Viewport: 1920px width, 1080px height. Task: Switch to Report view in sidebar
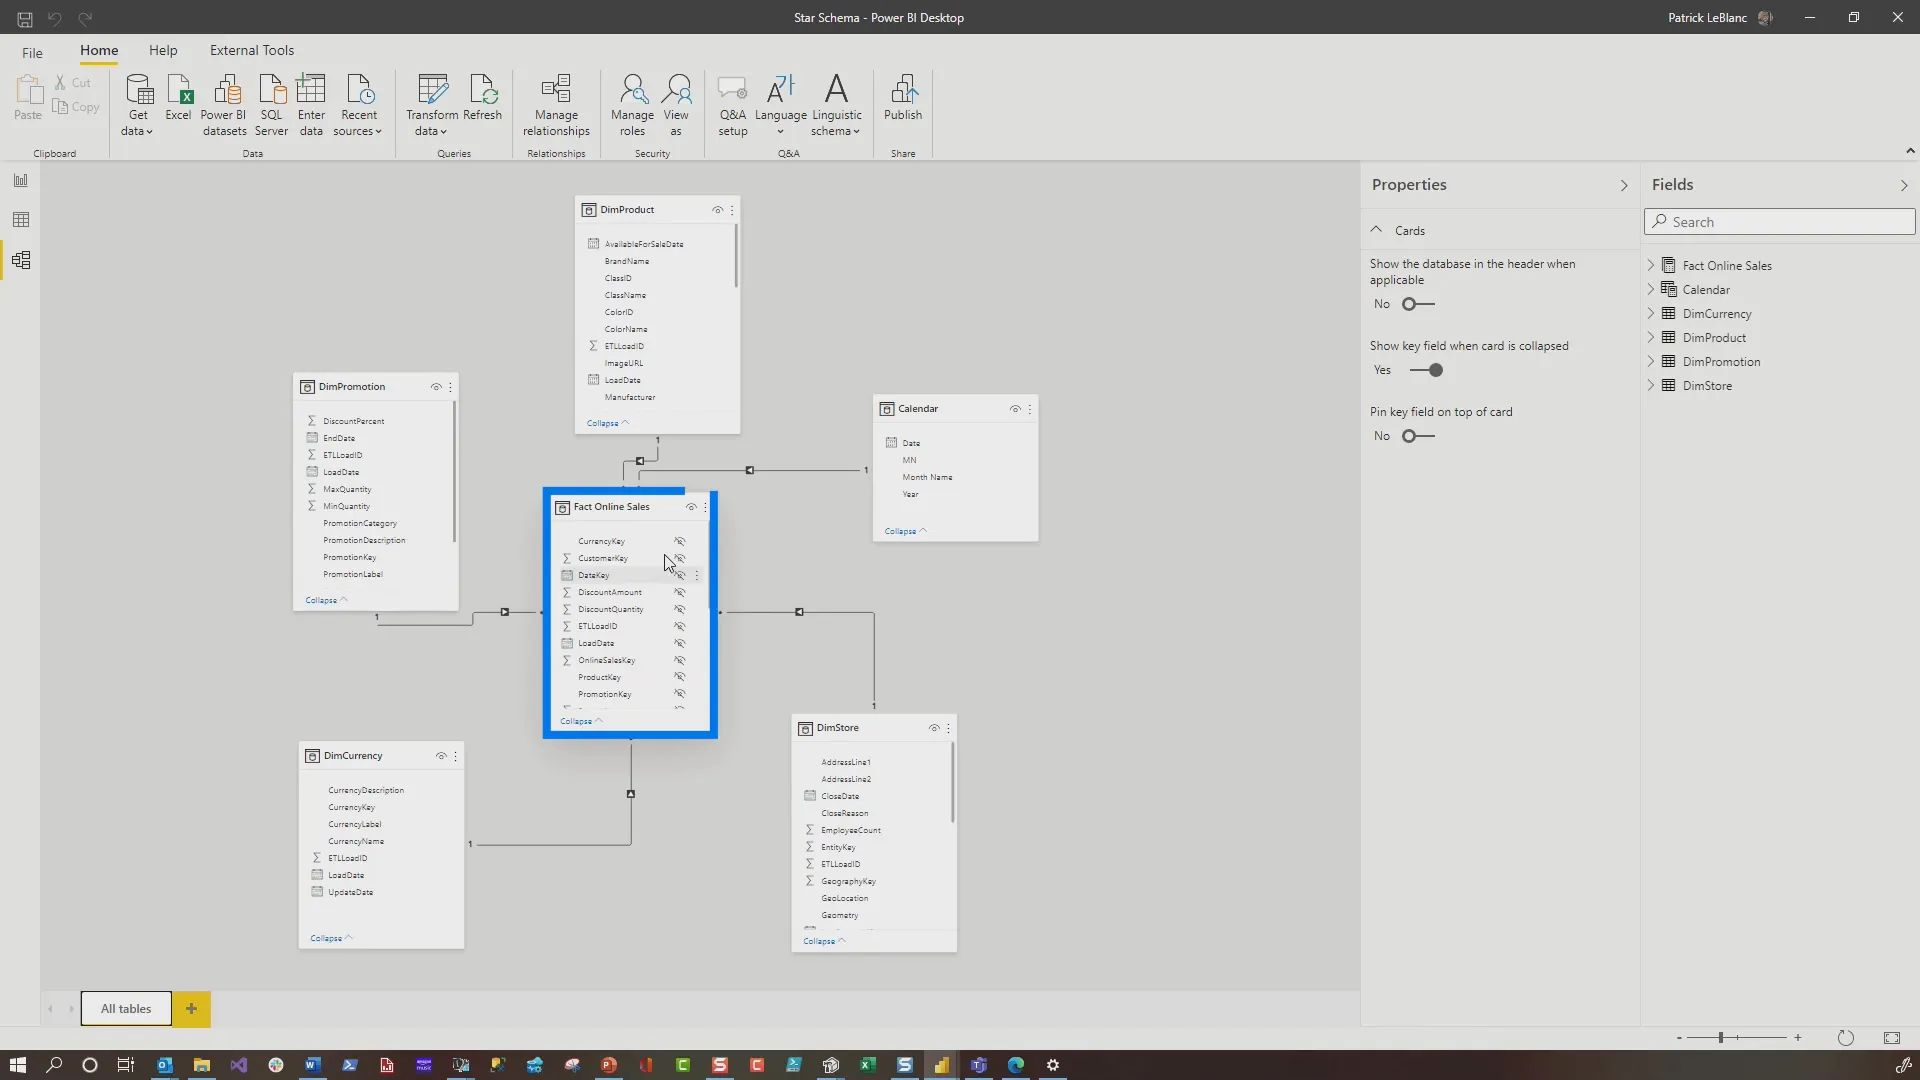tap(21, 180)
